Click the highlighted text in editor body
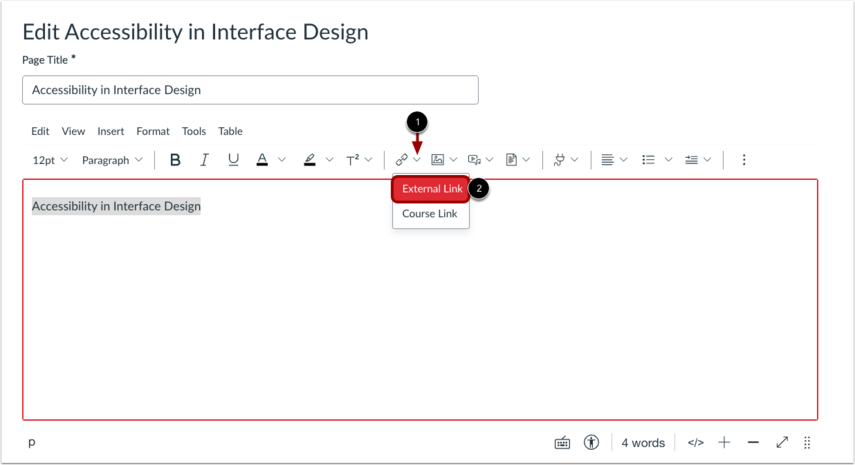855x465 pixels. [x=116, y=206]
